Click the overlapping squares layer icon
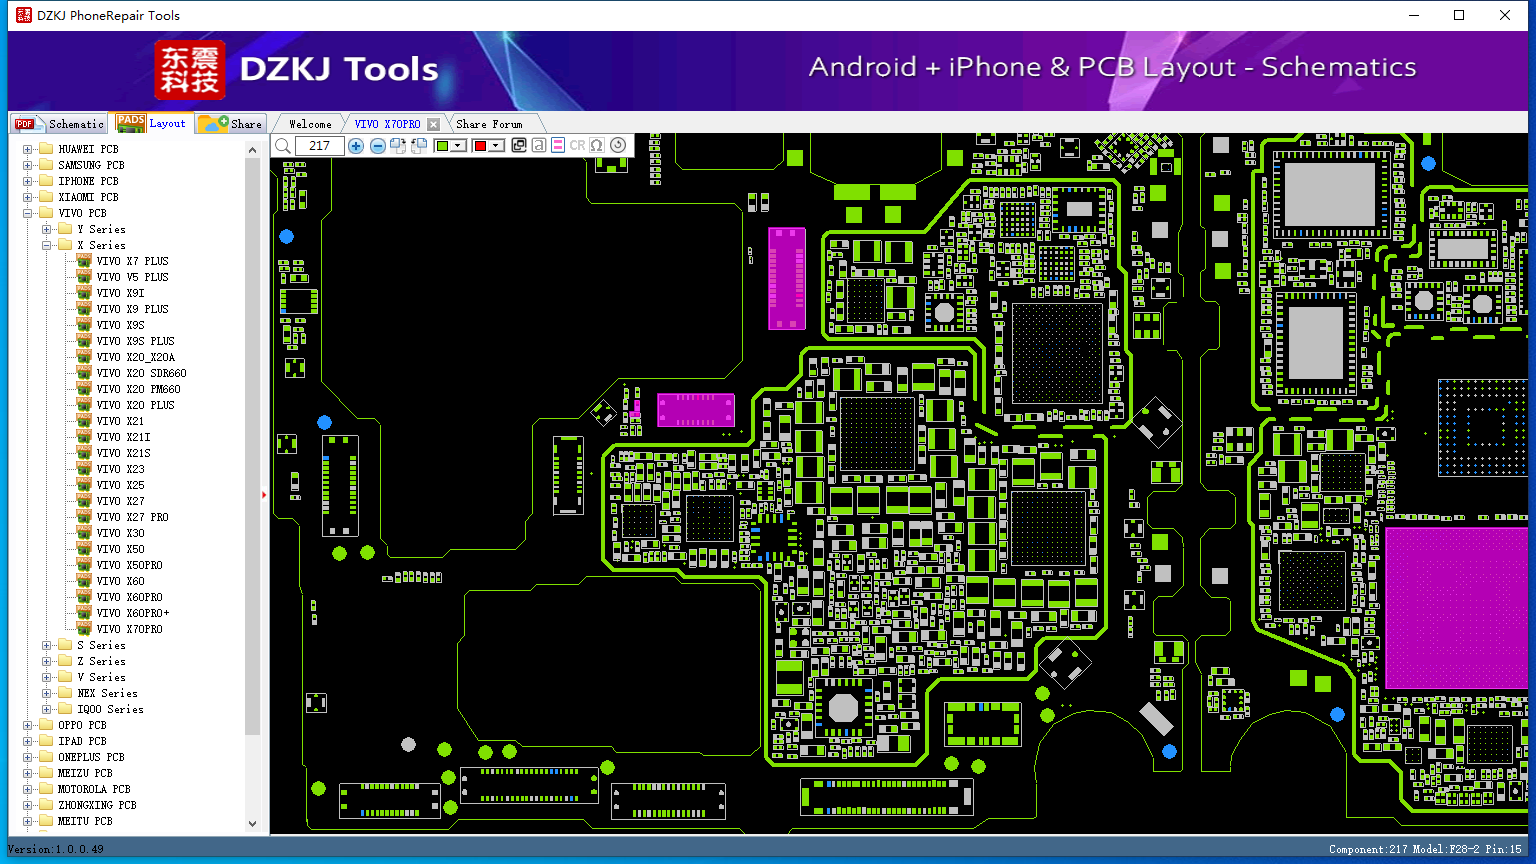Screen dimensions: 1536x864 tap(519, 145)
